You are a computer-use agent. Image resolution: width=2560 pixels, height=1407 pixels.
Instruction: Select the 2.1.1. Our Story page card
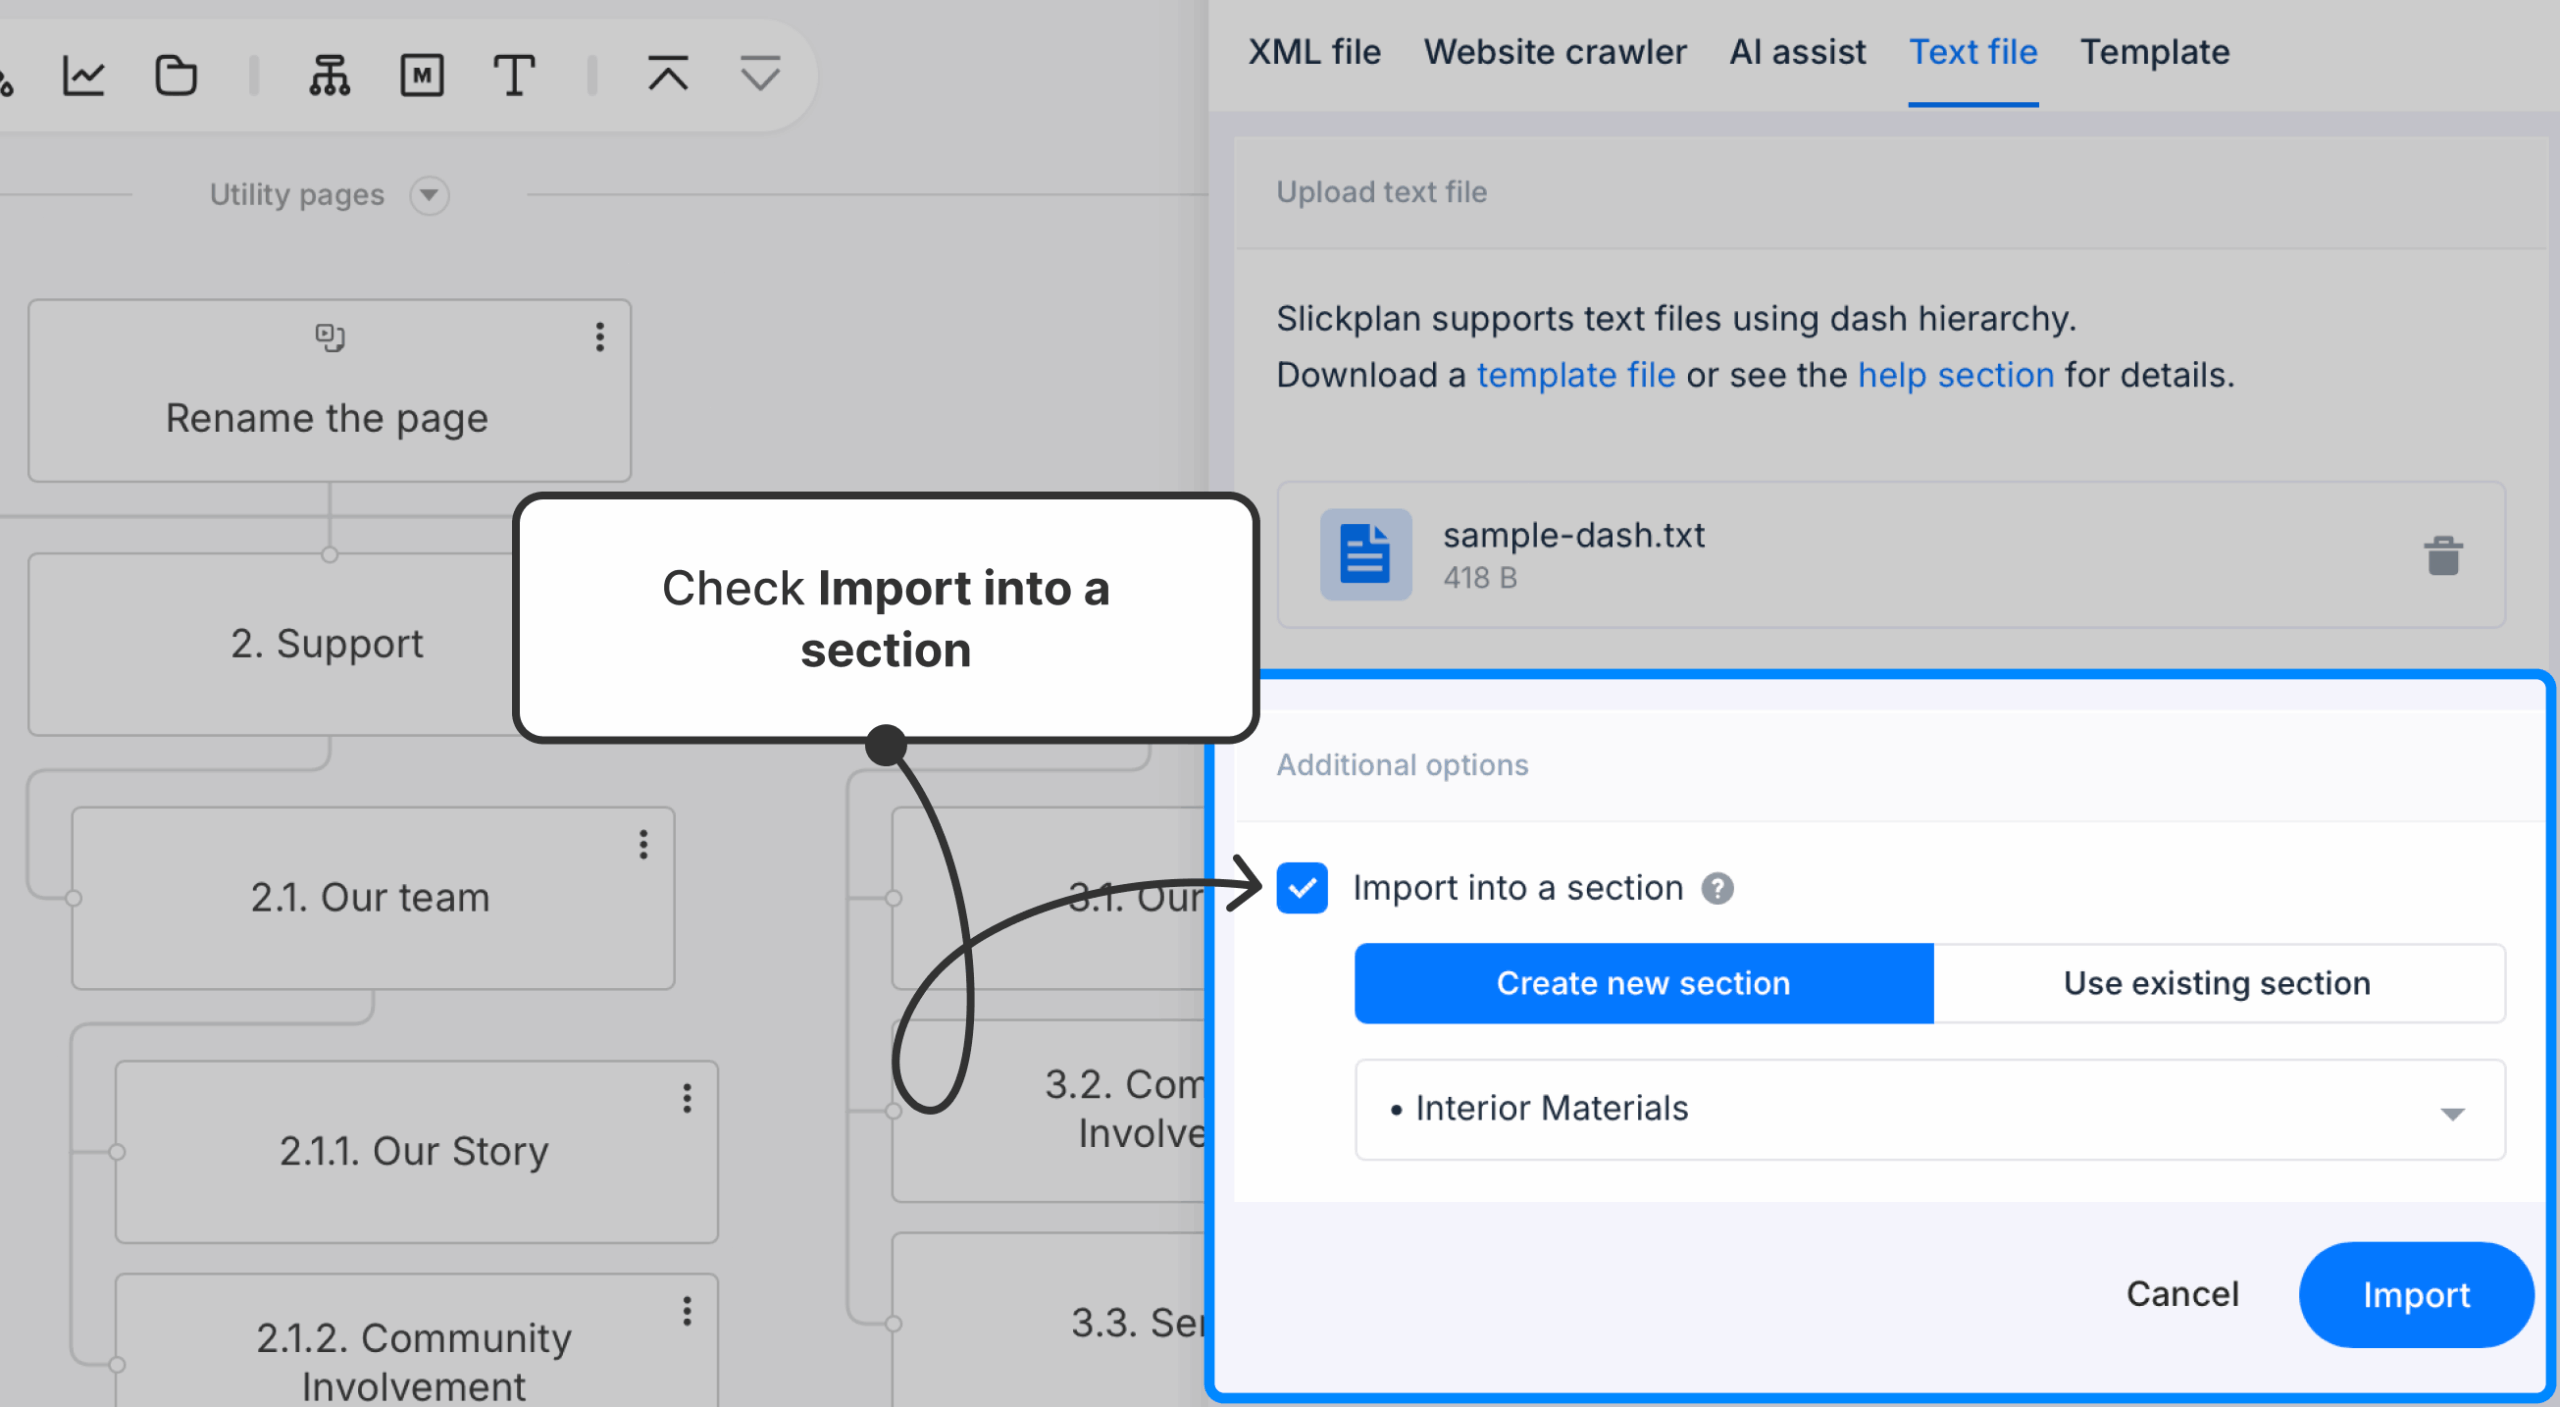tap(416, 1152)
